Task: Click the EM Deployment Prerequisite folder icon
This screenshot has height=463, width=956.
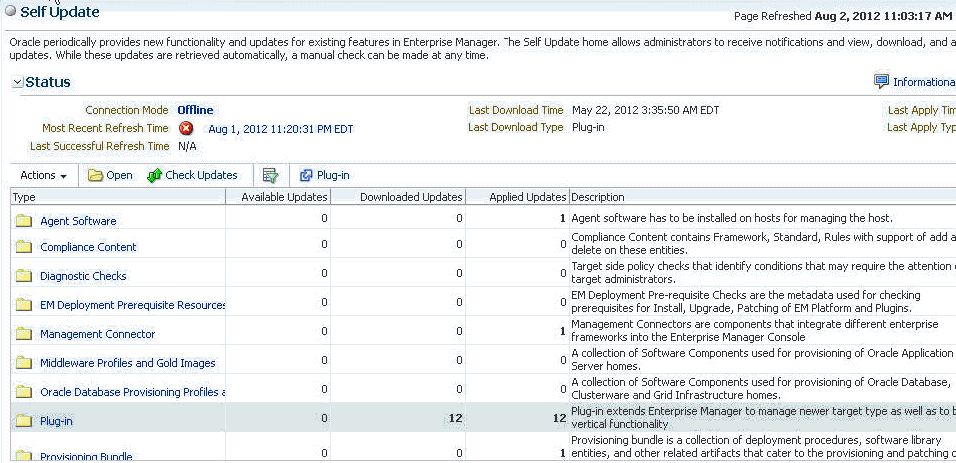Action: [x=24, y=305]
